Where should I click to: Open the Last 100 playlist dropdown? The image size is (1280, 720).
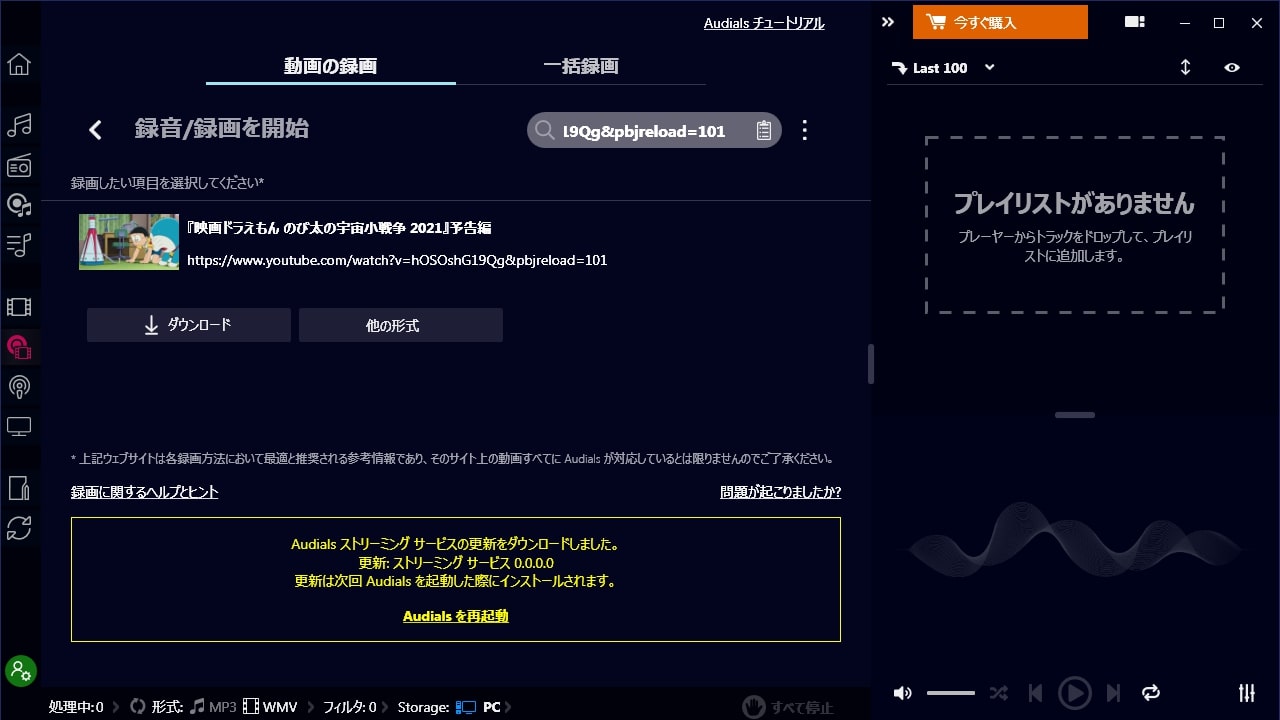pyautogui.click(x=942, y=68)
